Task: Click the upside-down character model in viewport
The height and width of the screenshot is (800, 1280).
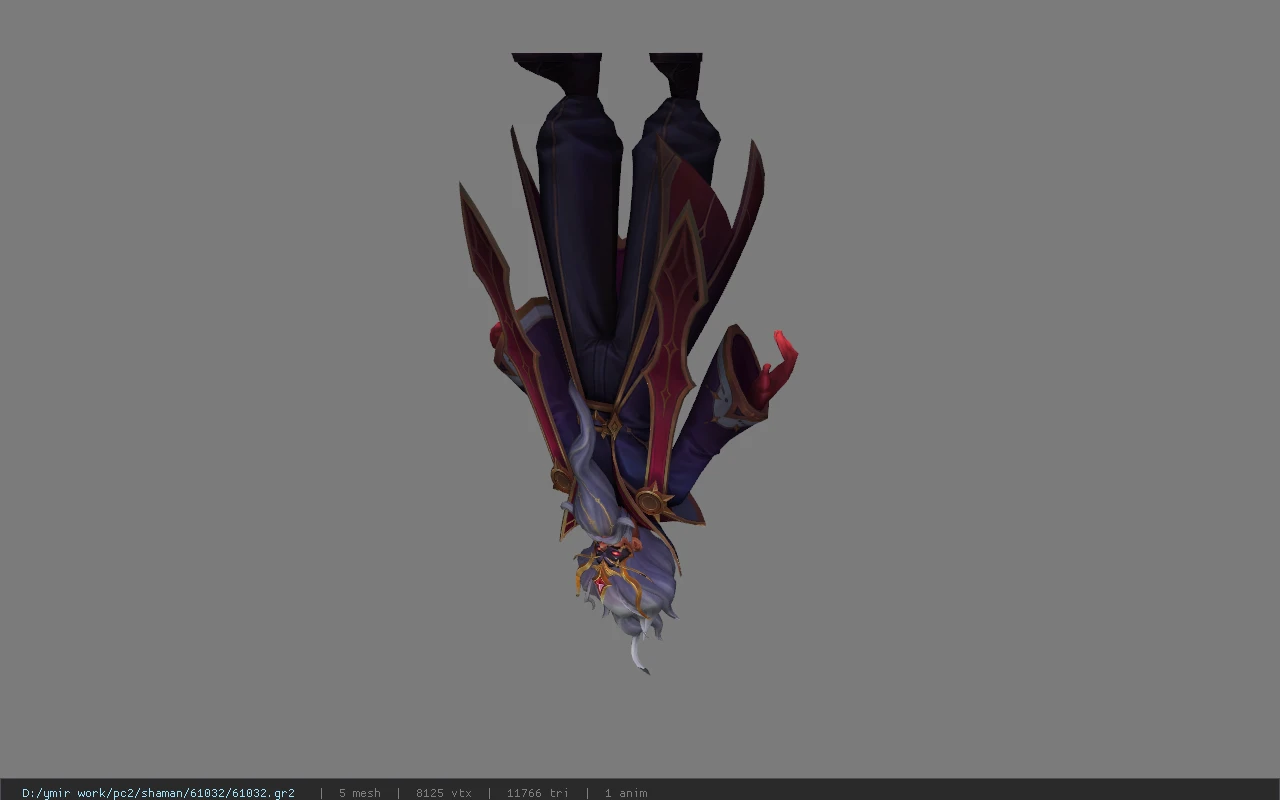Action: point(628,363)
